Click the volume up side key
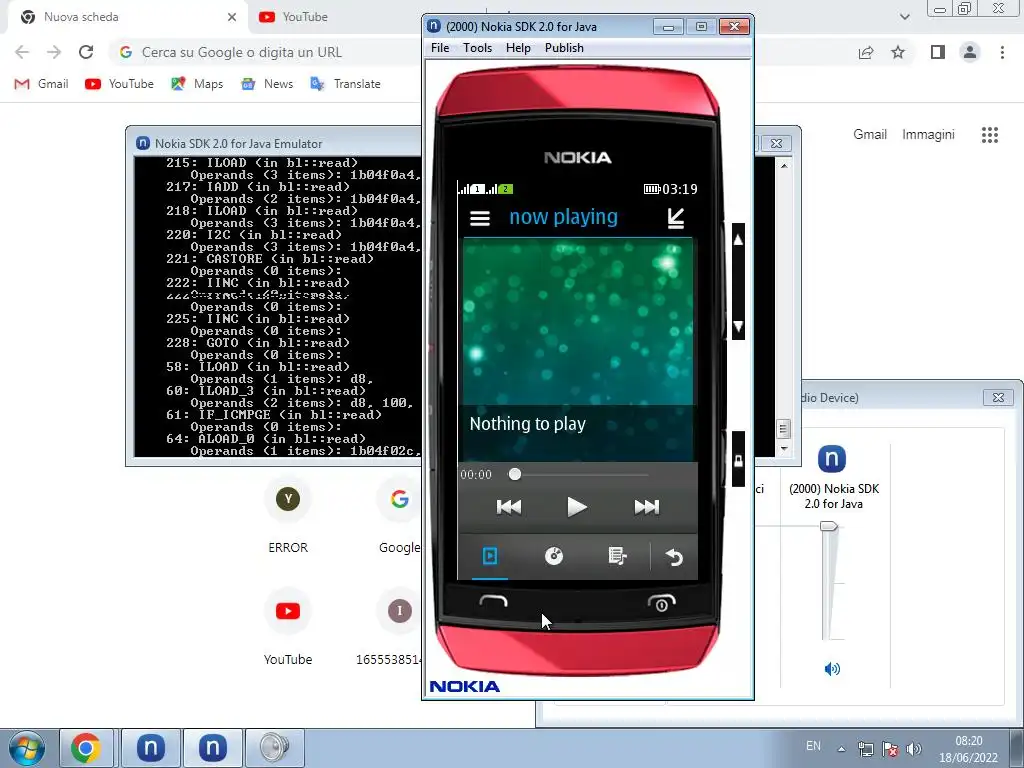The image size is (1024, 768). pyautogui.click(x=738, y=240)
